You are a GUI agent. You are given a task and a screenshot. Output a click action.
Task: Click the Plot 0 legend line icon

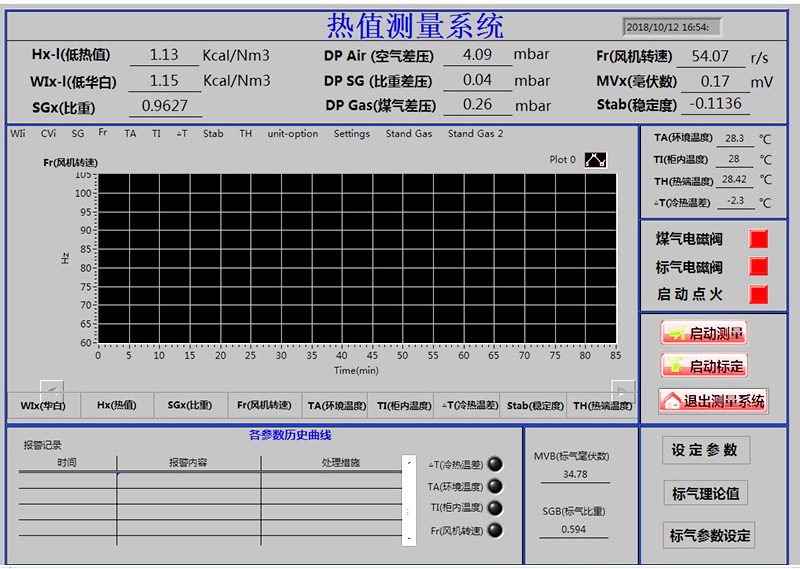click(595, 160)
